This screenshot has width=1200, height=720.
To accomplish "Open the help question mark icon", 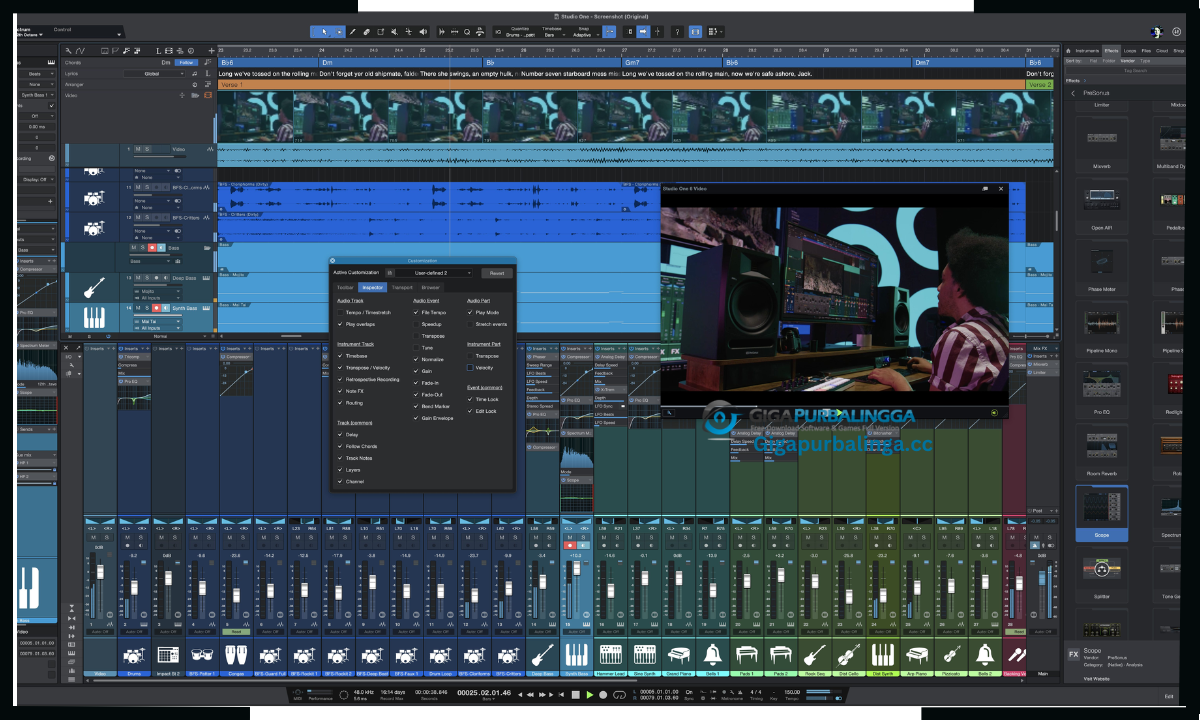I will (677, 32).
